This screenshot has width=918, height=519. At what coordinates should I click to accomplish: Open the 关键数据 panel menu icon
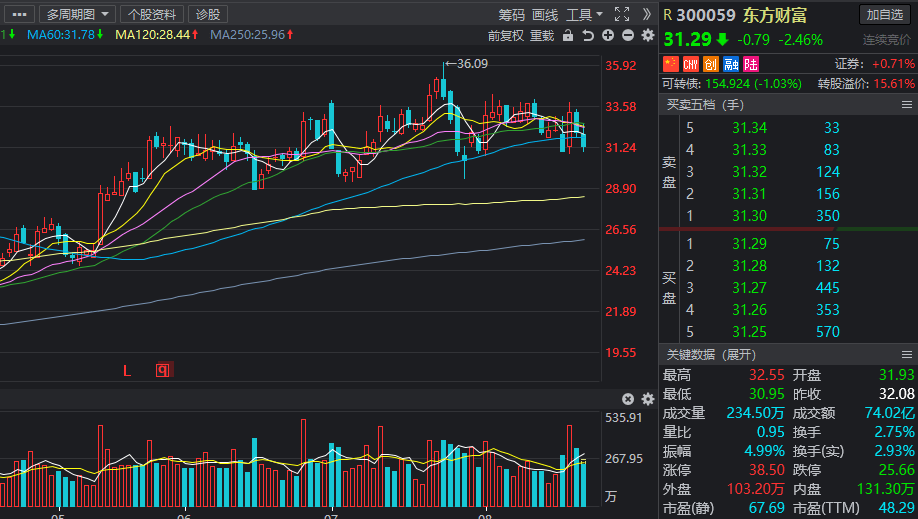point(907,354)
